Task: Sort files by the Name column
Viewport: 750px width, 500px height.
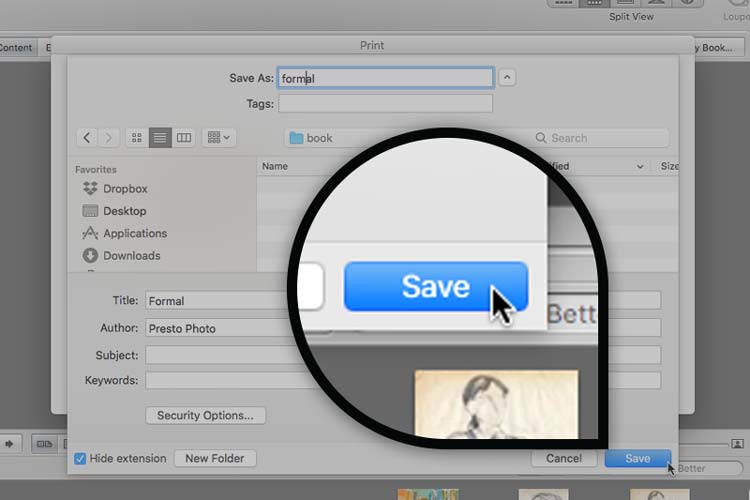Action: coord(275,166)
